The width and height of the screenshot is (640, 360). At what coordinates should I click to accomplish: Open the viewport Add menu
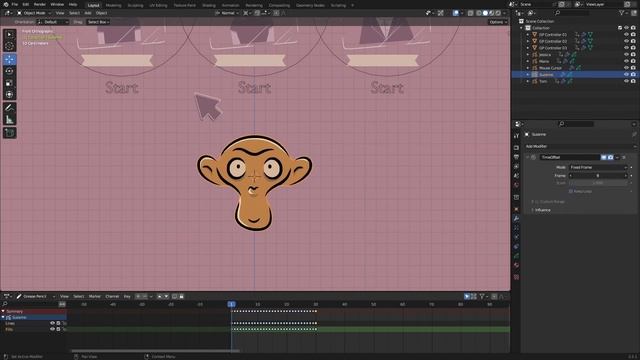[x=88, y=13]
